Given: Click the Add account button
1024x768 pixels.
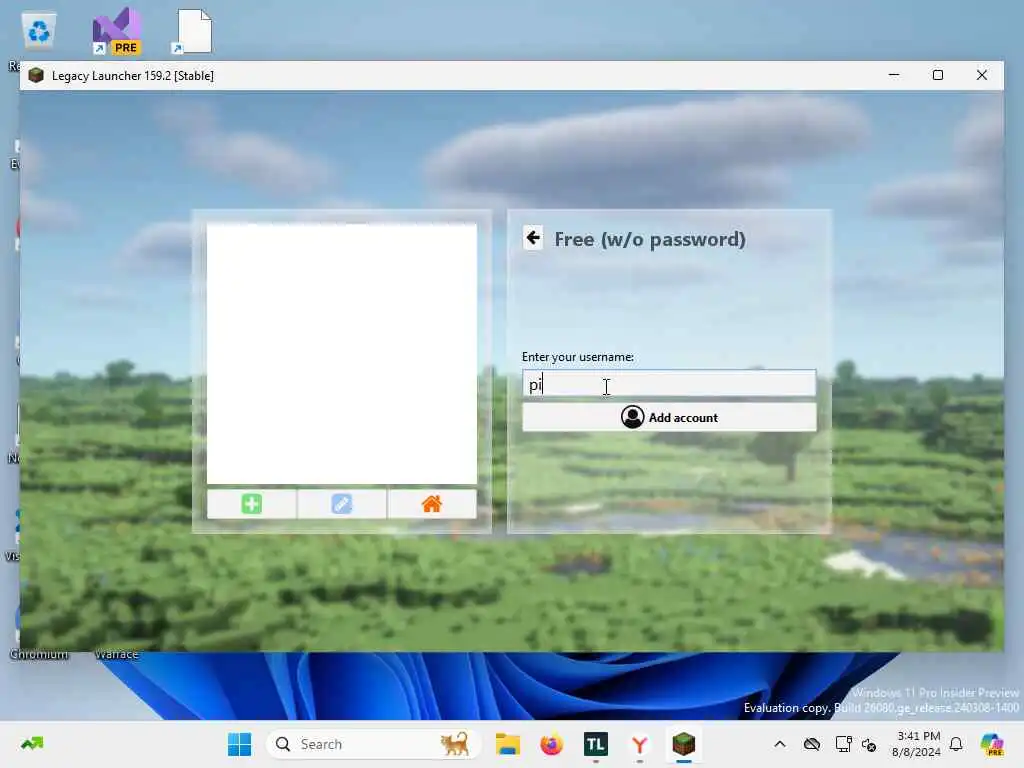Looking at the screenshot, I should click(x=669, y=417).
